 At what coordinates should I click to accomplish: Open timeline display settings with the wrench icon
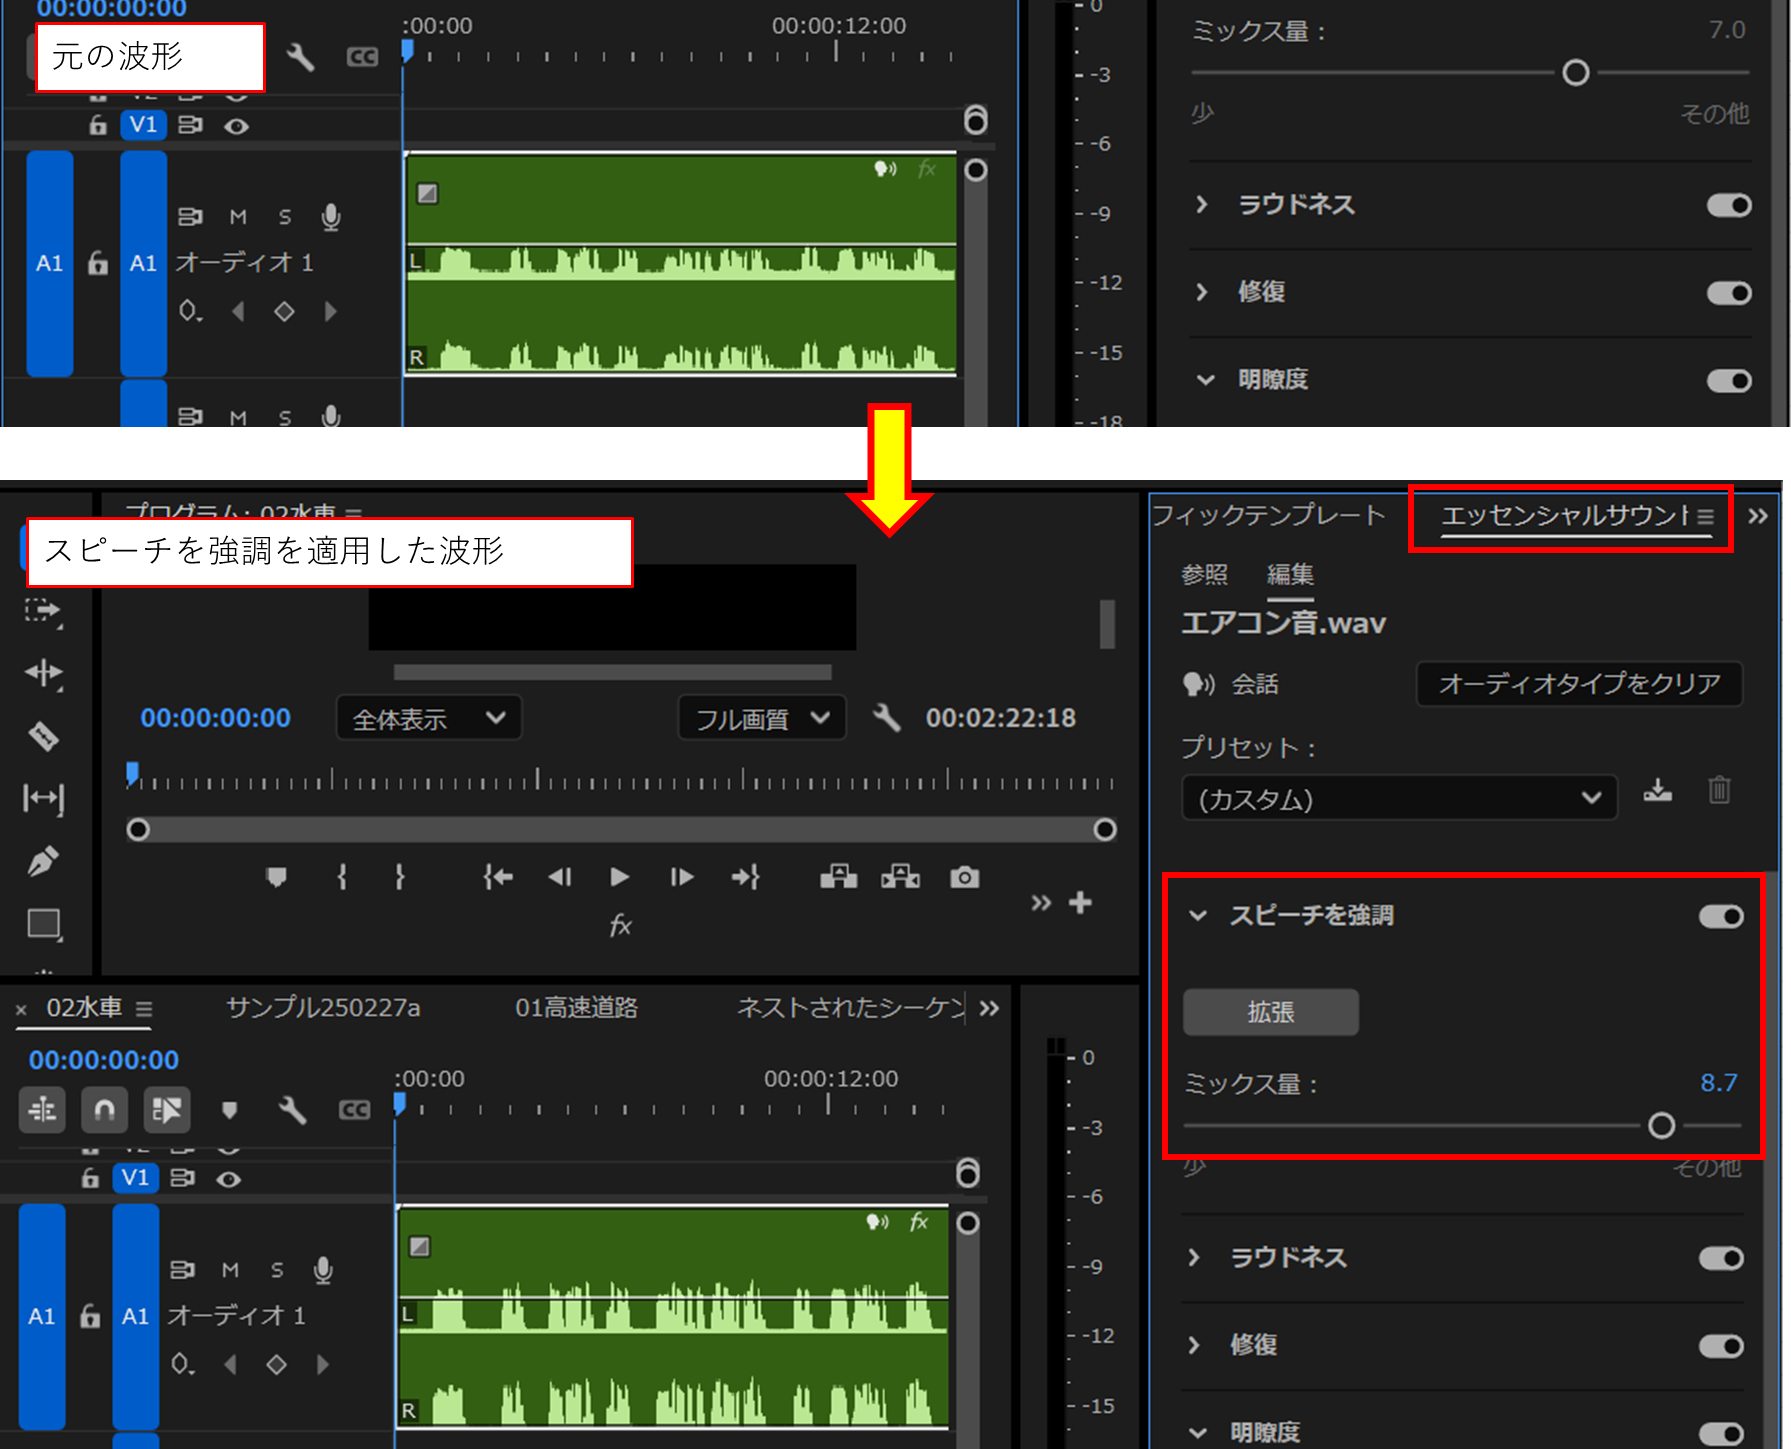292,1110
